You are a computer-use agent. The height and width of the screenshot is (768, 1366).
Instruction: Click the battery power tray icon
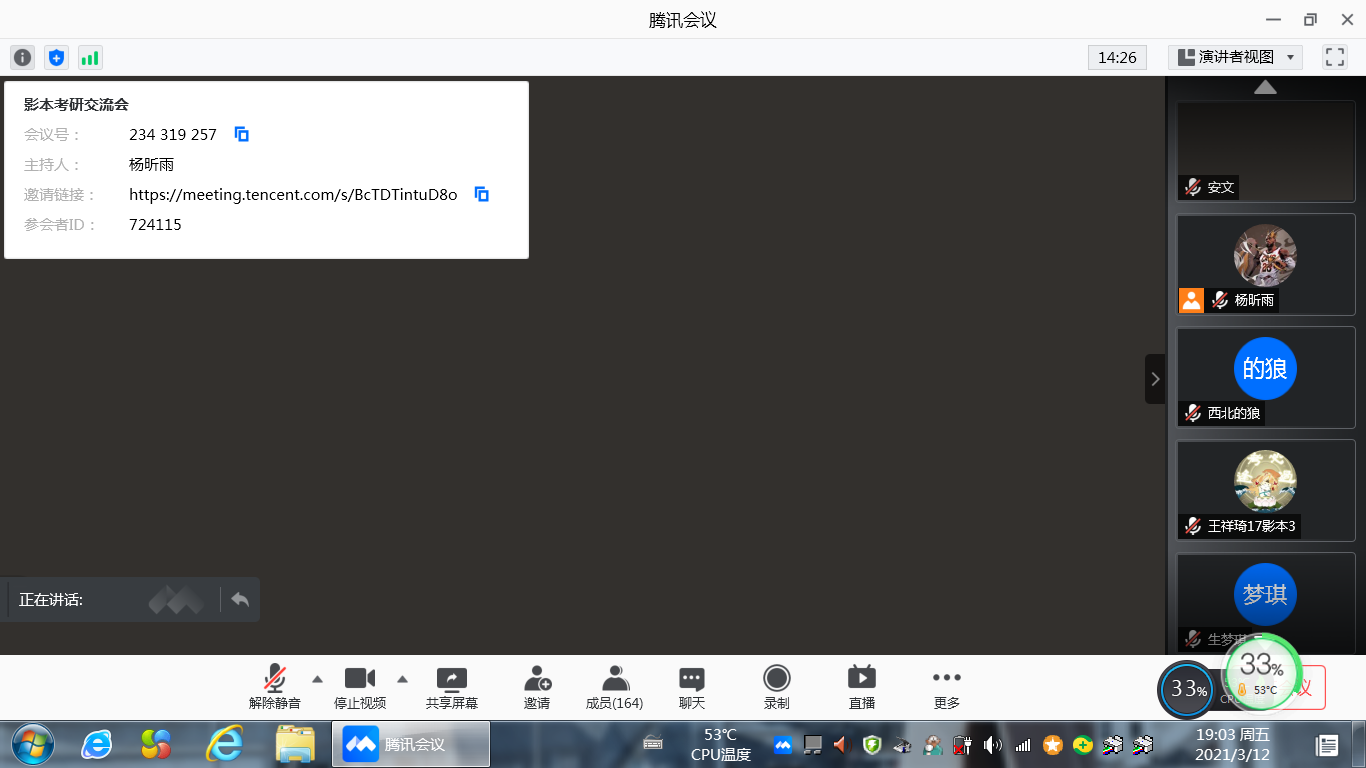962,744
